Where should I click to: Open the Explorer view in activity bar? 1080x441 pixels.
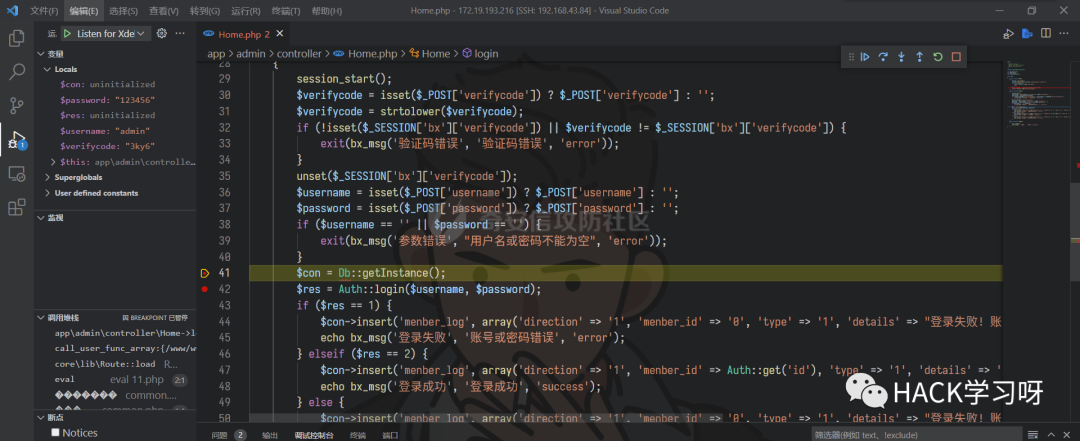click(x=17, y=38)
